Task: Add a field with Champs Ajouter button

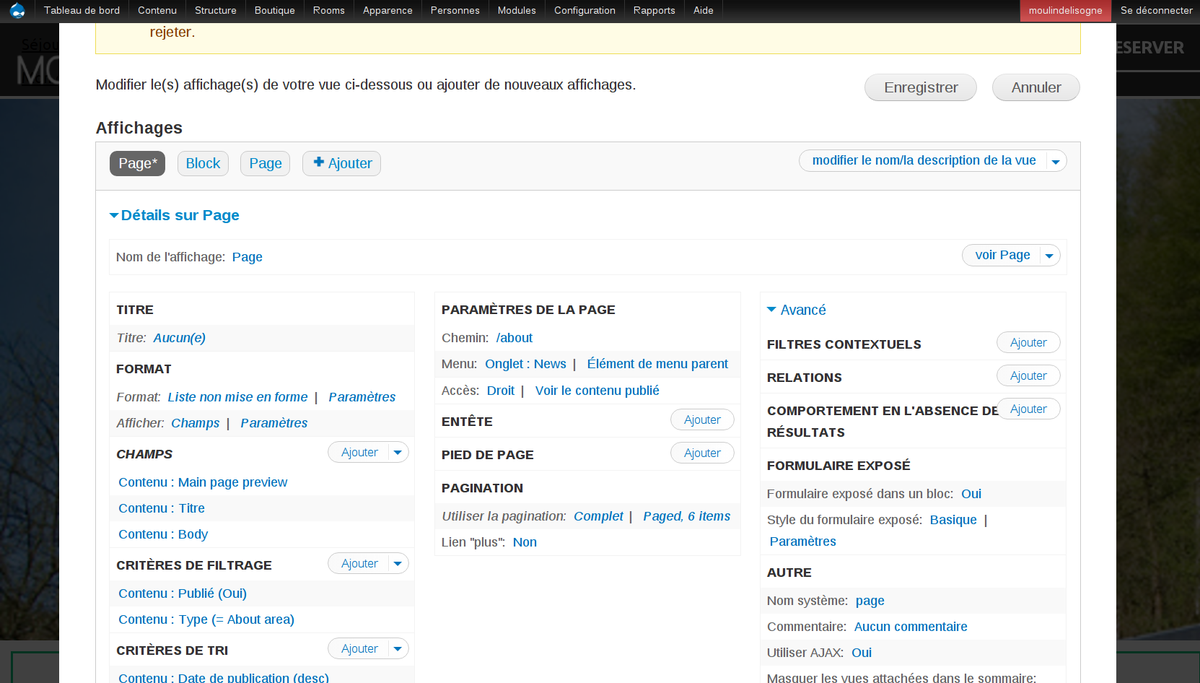Action: (x=359, y=453)
